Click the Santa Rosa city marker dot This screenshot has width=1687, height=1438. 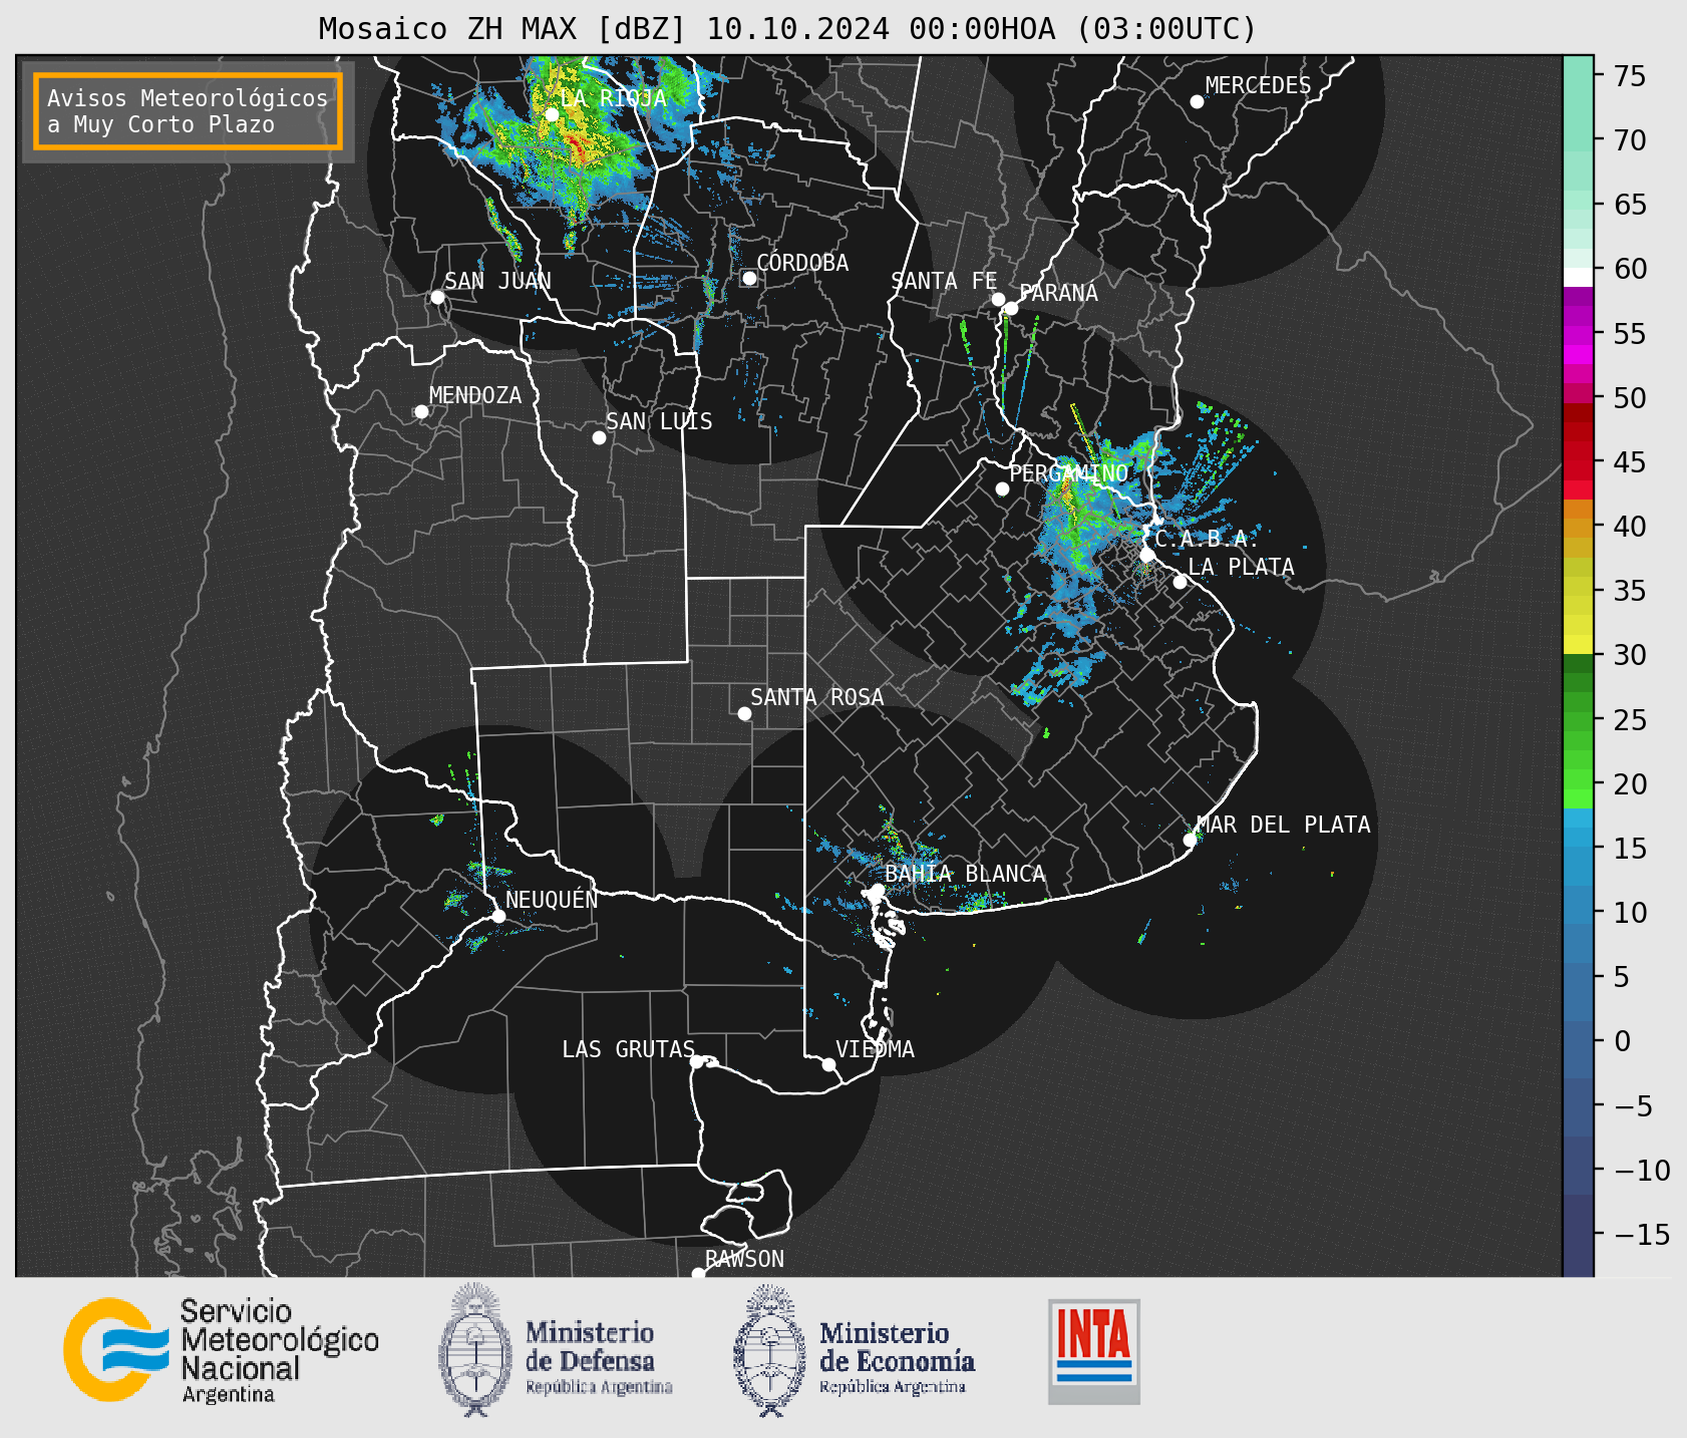coord(744,713)
